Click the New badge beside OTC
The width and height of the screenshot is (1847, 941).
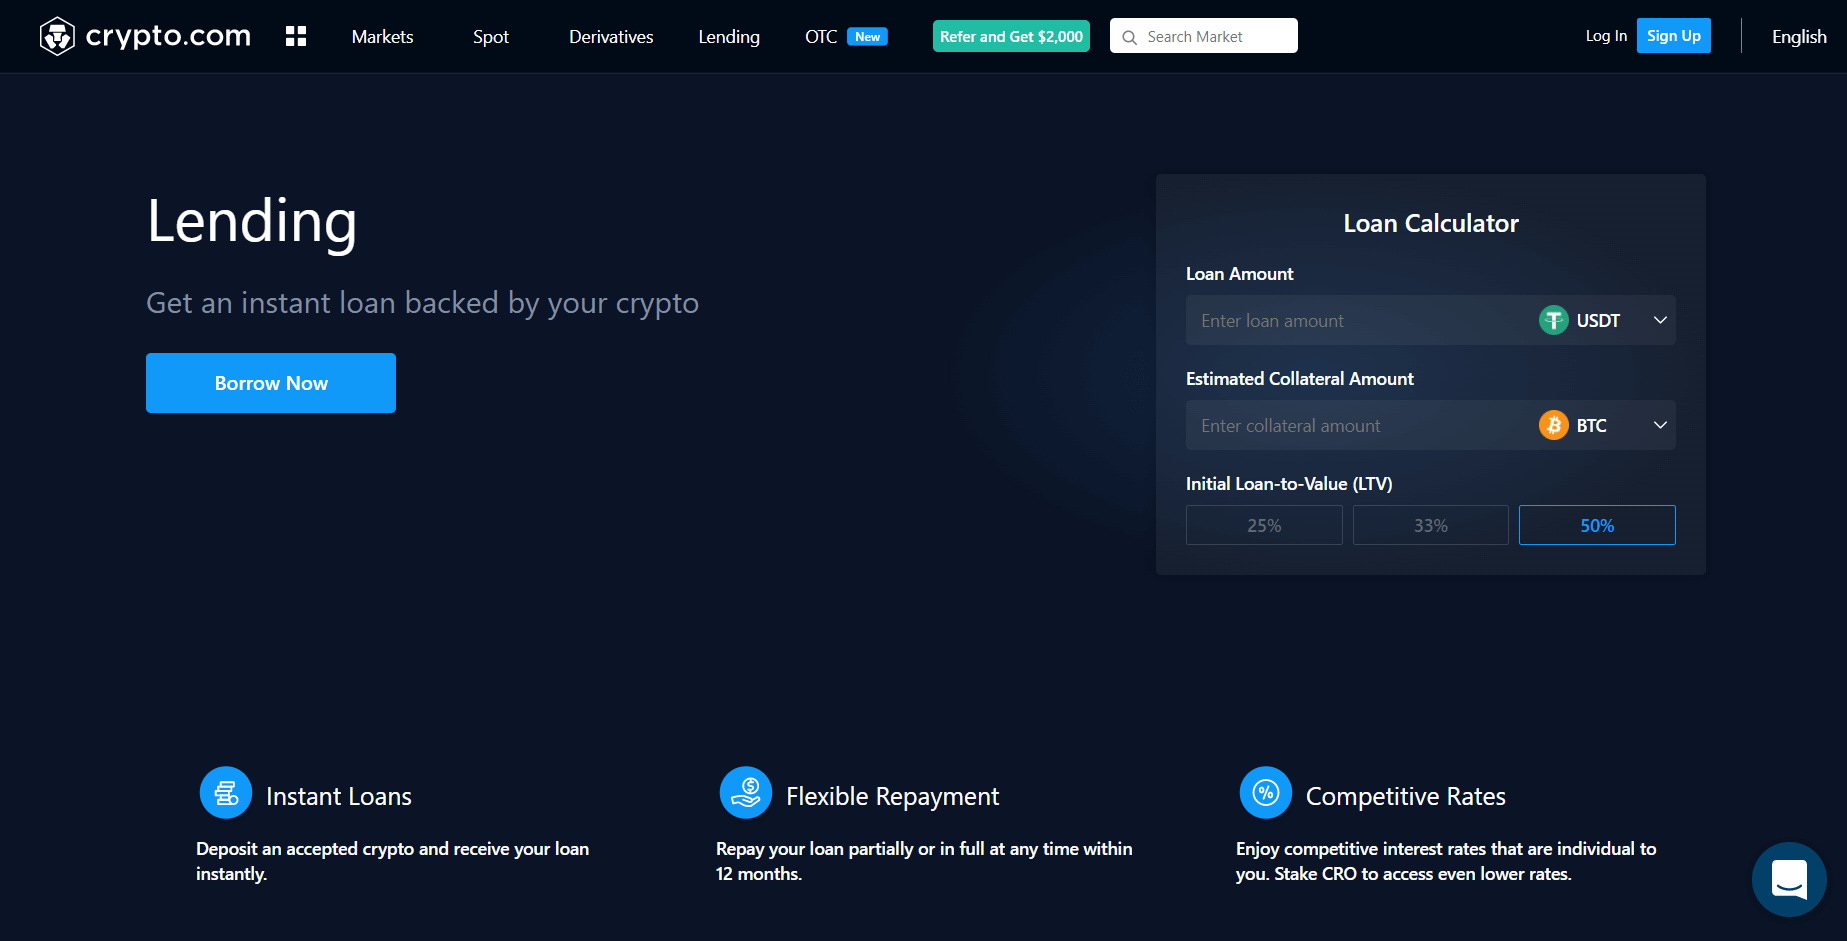click(867, 37)
